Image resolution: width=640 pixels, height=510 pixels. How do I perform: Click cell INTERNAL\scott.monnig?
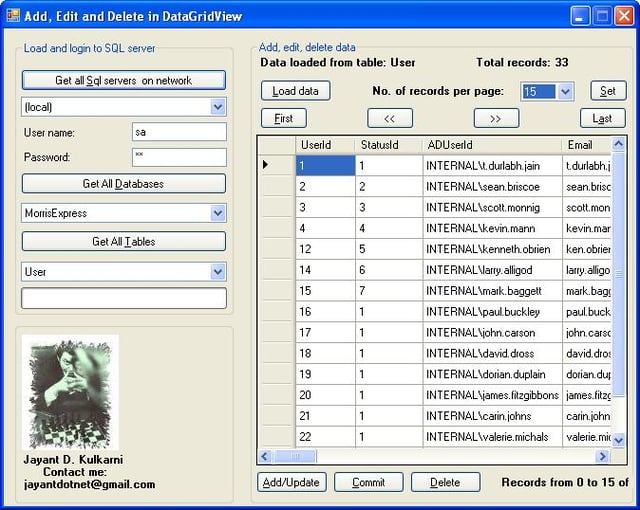[492, 207]
